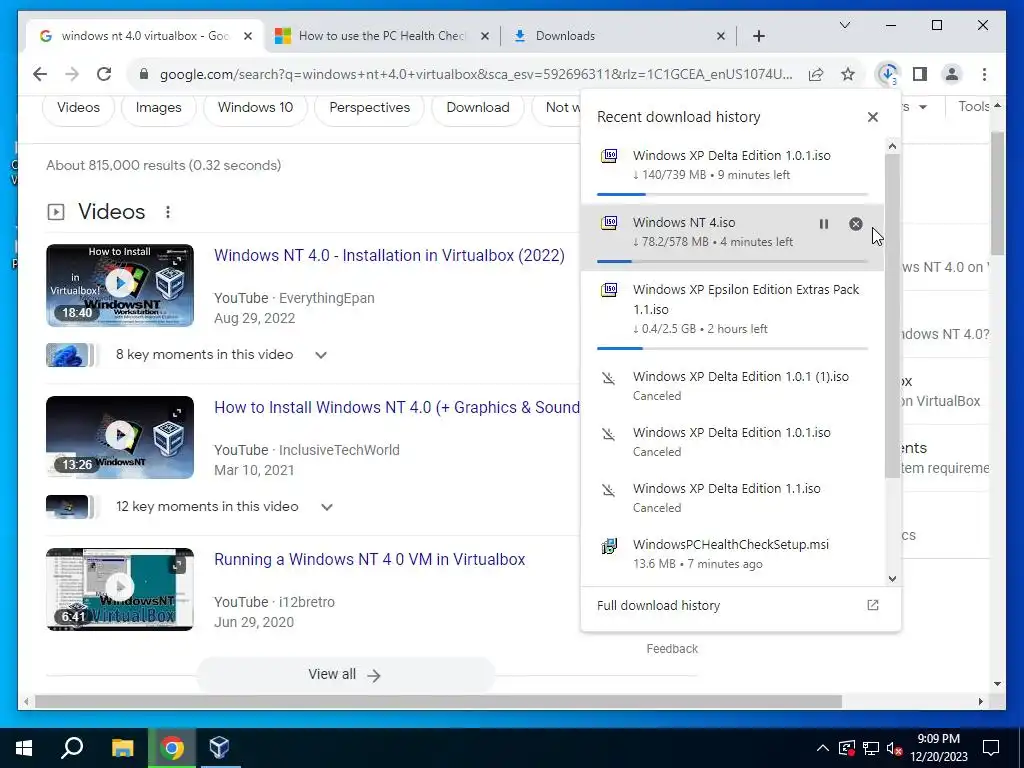Select the Download filter chip
Viewport: 1024px width, 768px height.
pos(478,108)
